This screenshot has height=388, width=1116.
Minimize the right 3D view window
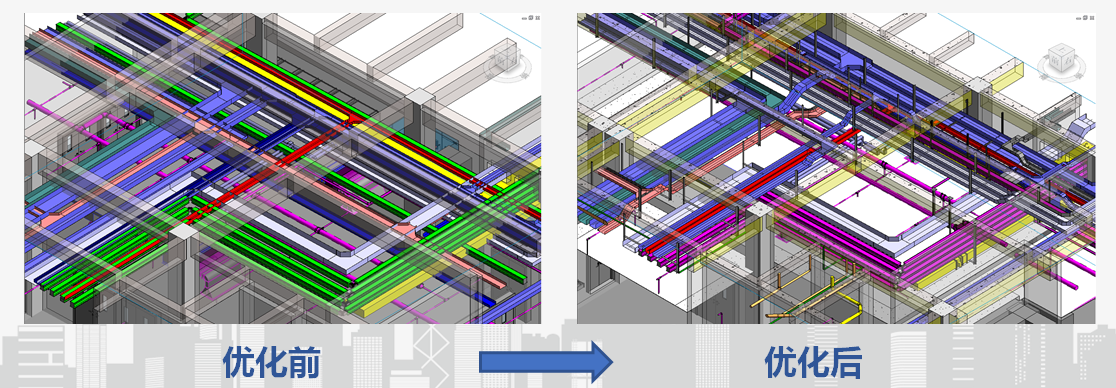pyautogui.click(x=1078, y=19)
